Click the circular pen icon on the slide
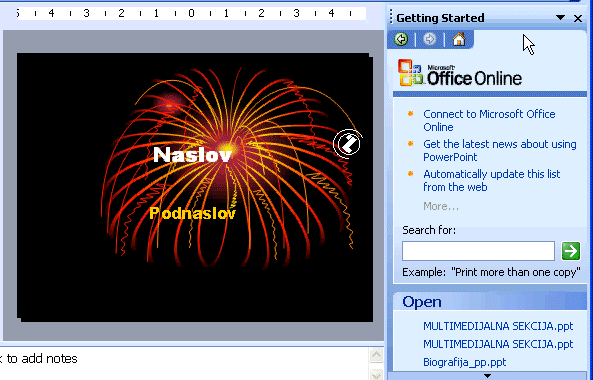Image resolution: width=593 pixels, height=380 pixels. 348,144
